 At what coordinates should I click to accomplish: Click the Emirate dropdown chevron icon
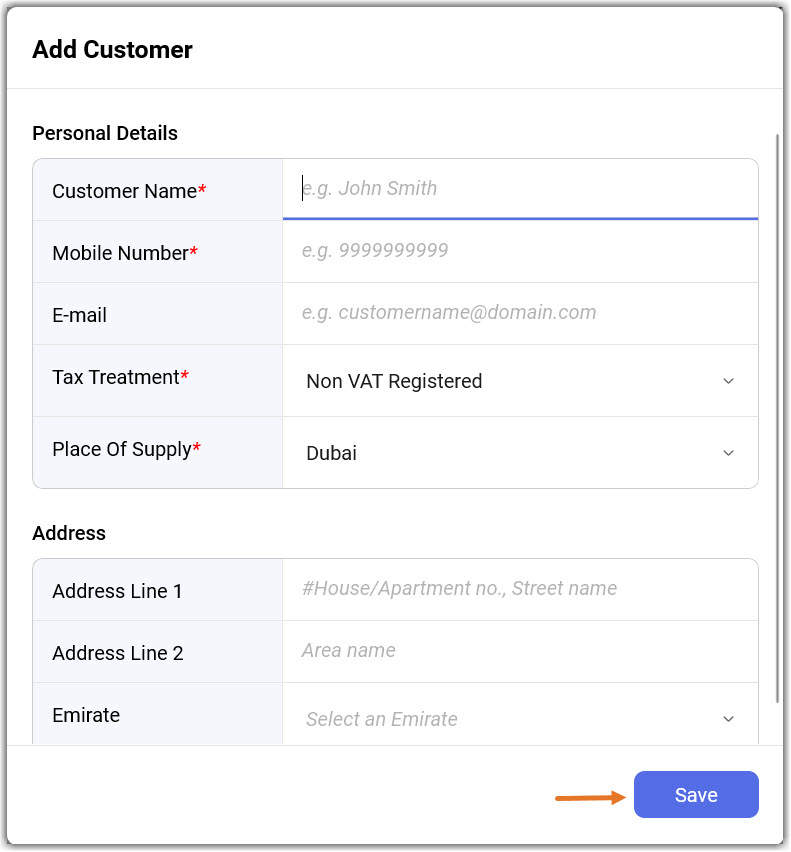coord(728,719)
